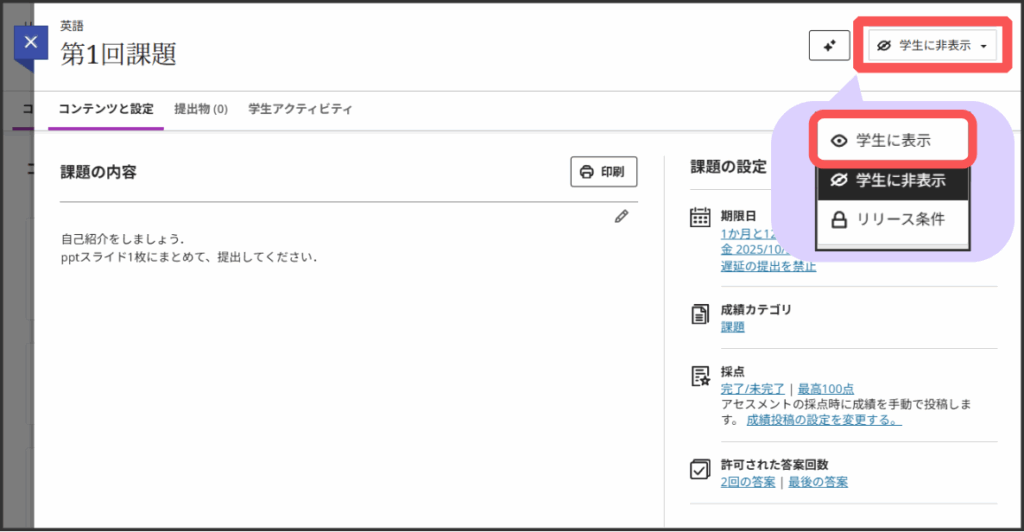The height and width of the screenshot is (532, 1024).
Task: Click the 2回の答案 attempts link
Action: [x=748, y=482]
